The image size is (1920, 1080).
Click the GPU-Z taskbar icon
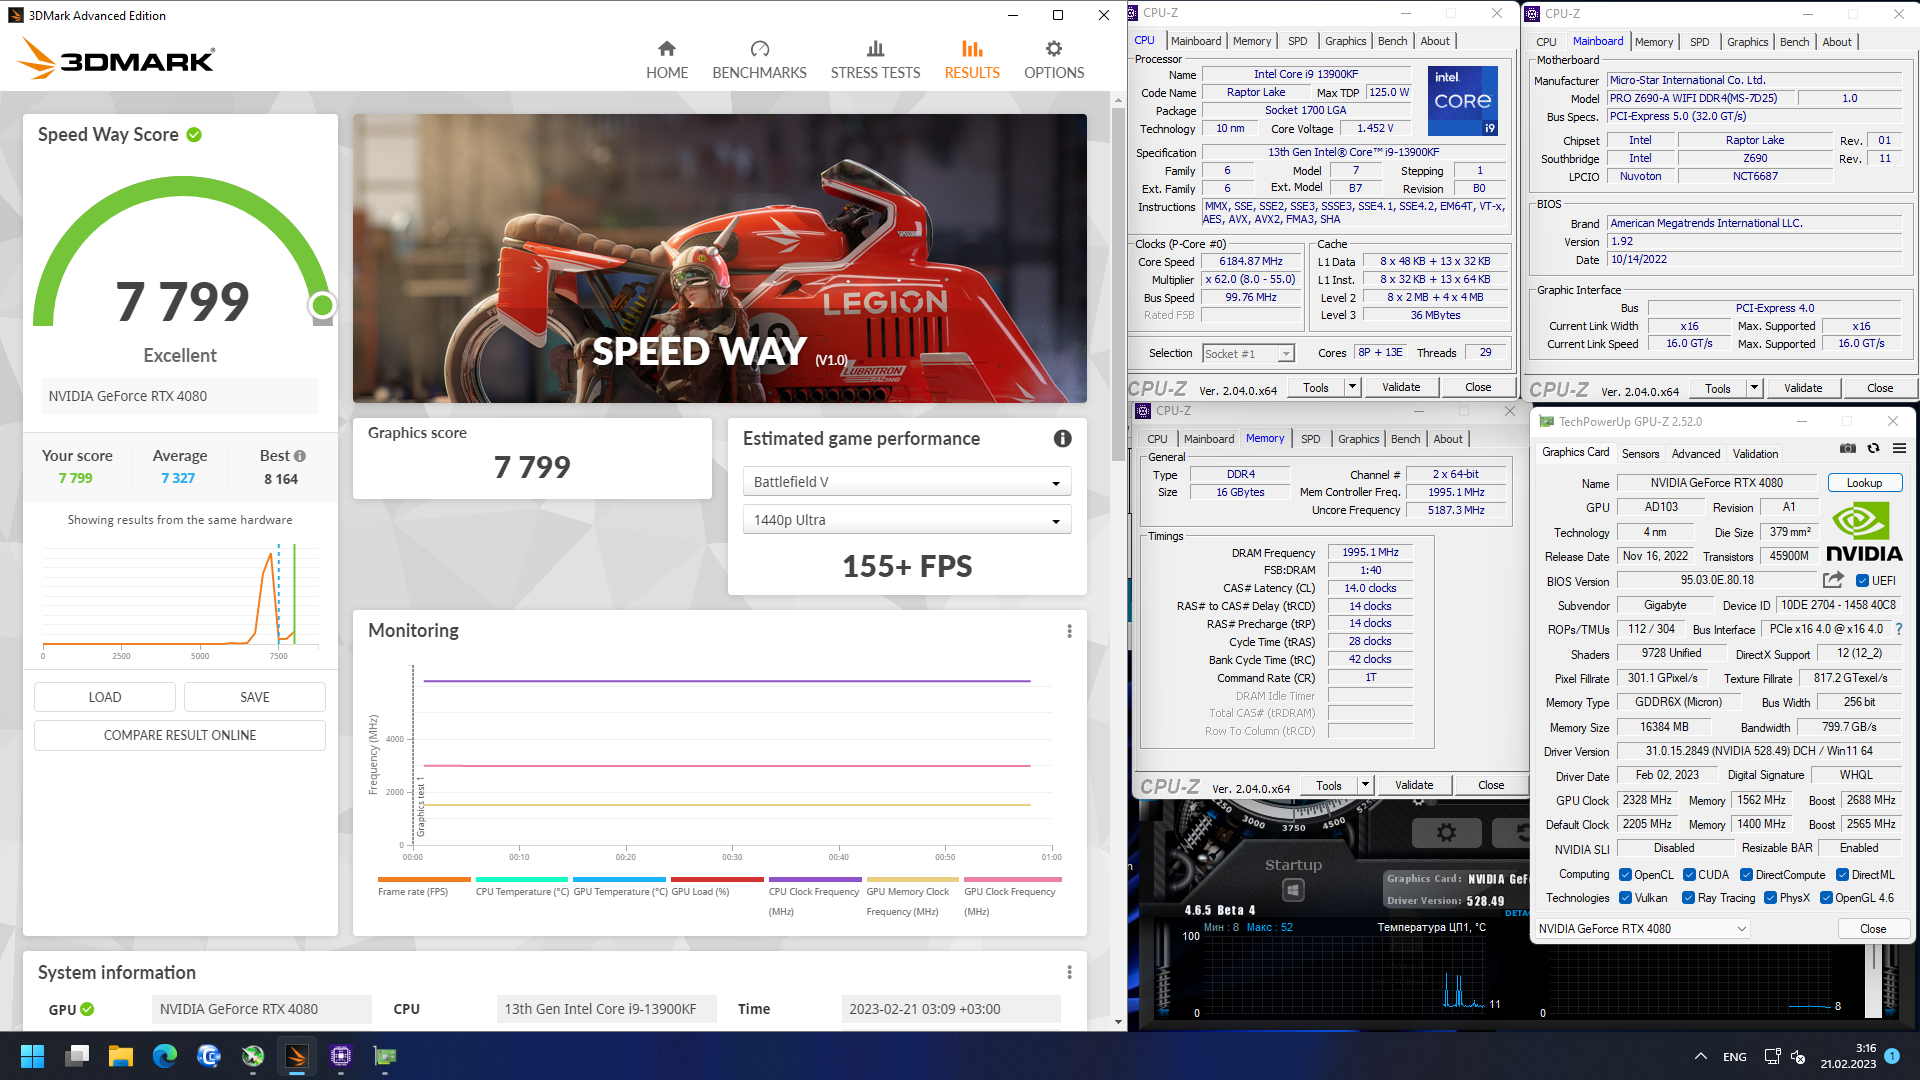pyautogui.click(x=385, y=1056)
